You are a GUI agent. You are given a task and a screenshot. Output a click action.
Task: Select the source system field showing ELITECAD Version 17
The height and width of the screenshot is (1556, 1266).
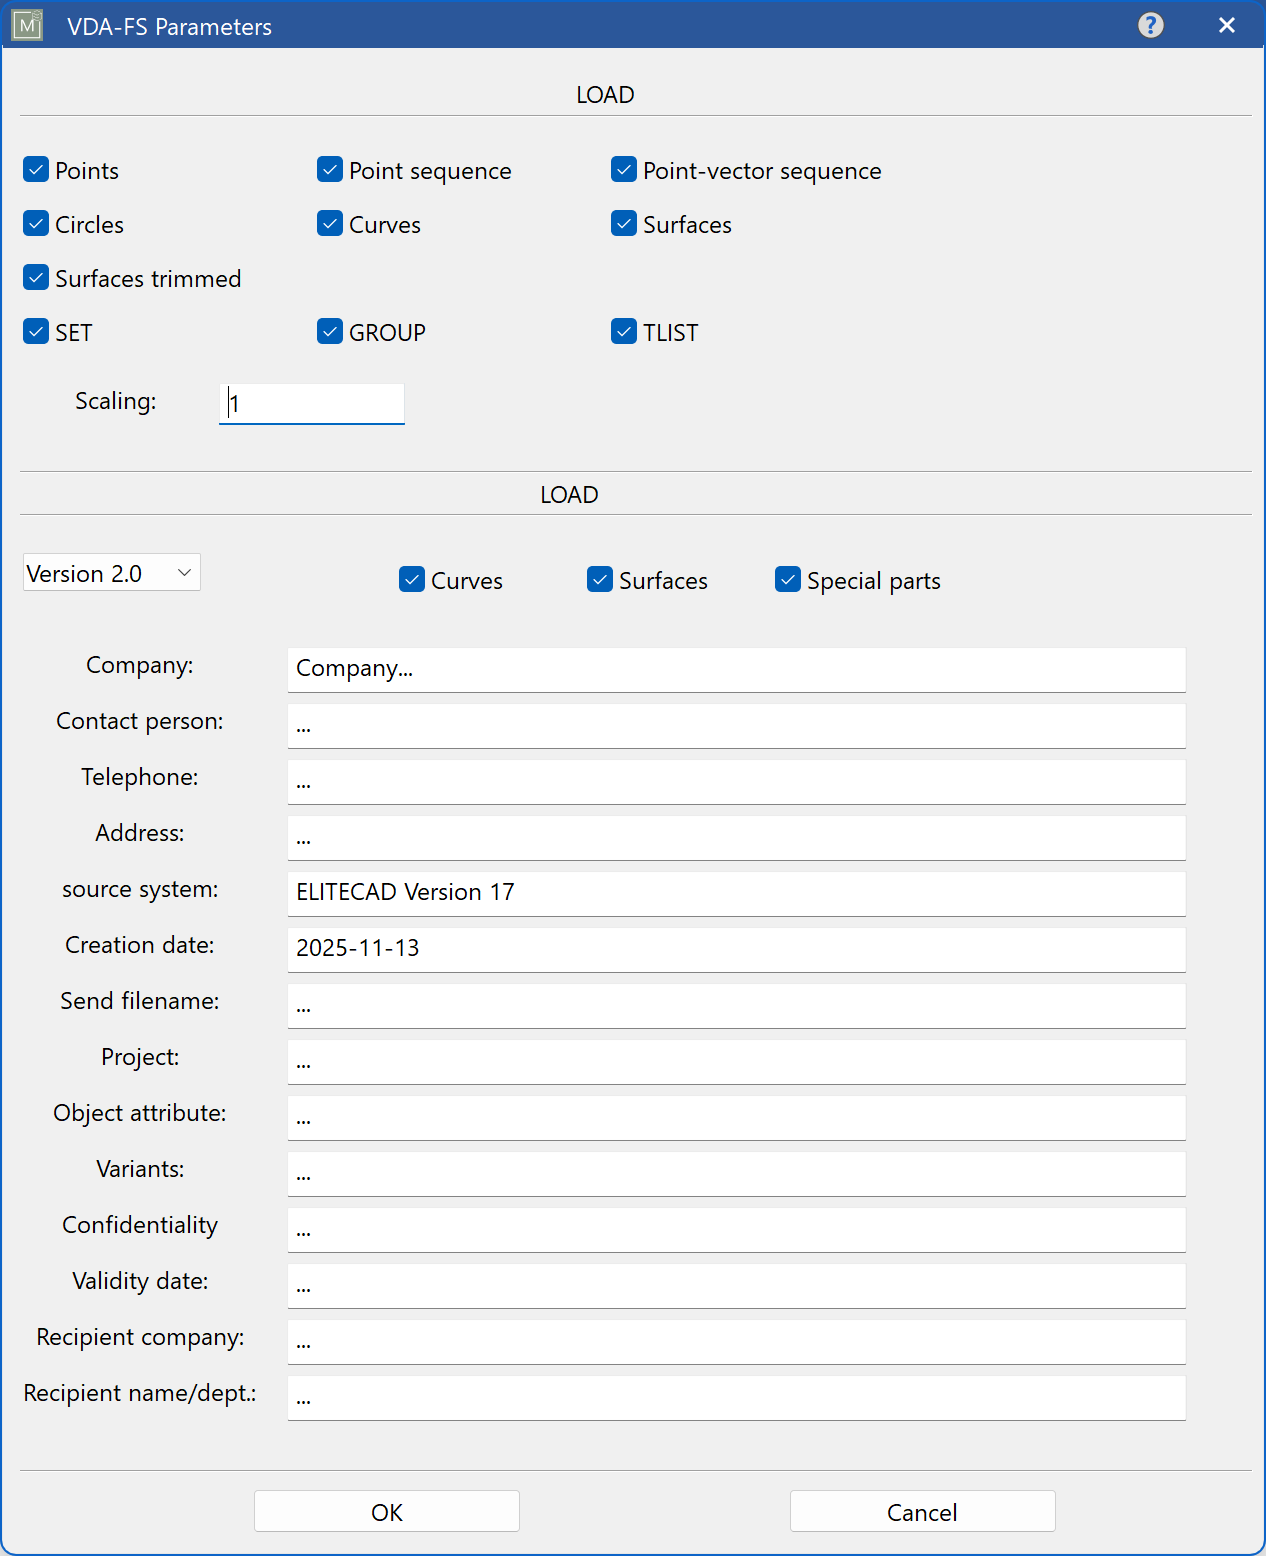[736, 893]
